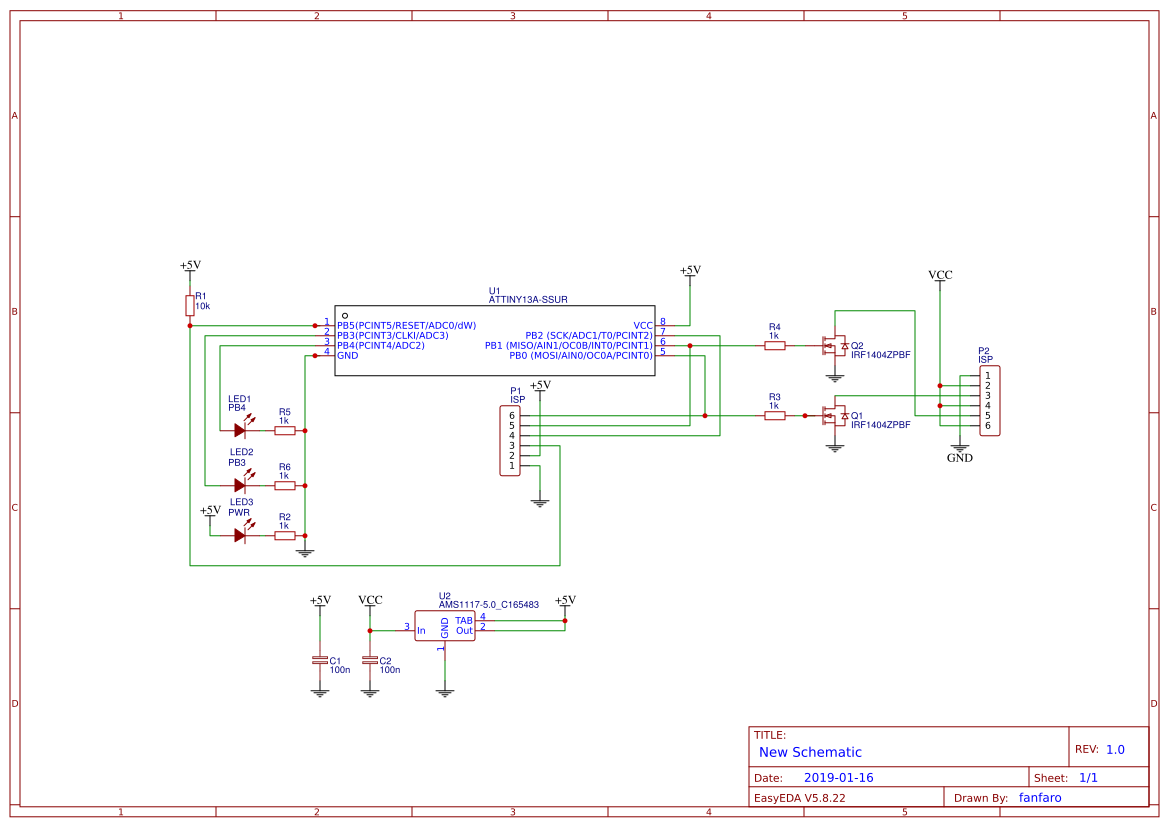
Task: Select MOSFET Q2 IRF1404ZPBF symbol
Action: point(835,345)
